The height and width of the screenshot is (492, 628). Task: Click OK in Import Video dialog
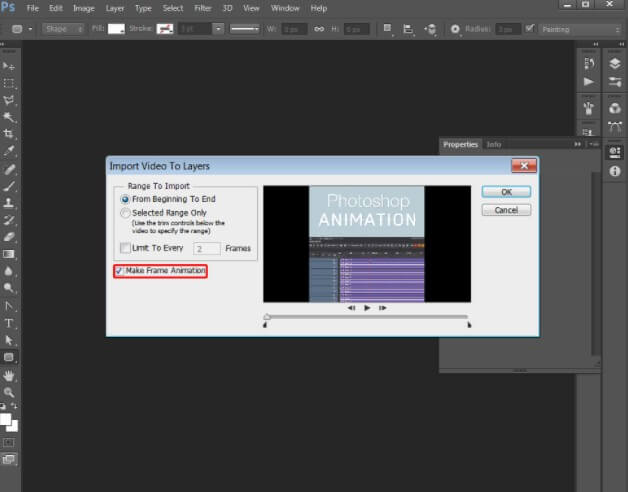coord(506,192)
